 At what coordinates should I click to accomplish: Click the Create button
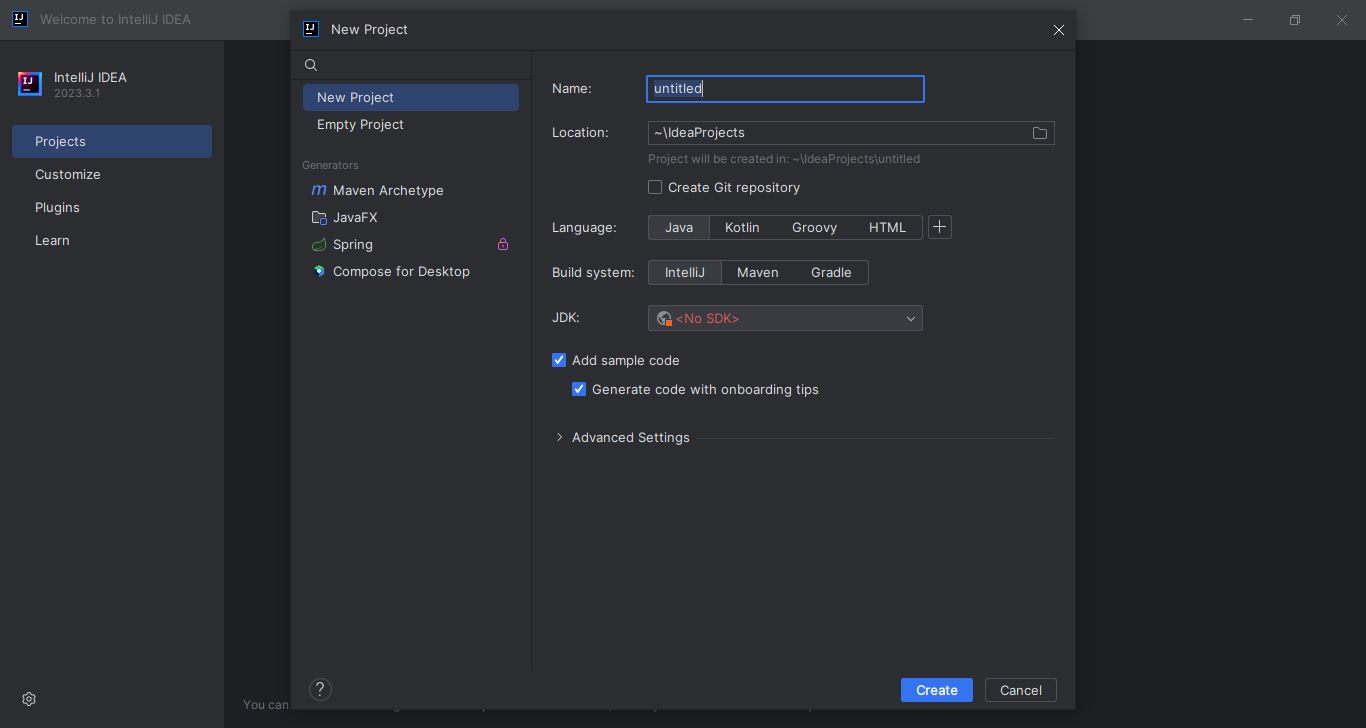[x=937, y=690]
